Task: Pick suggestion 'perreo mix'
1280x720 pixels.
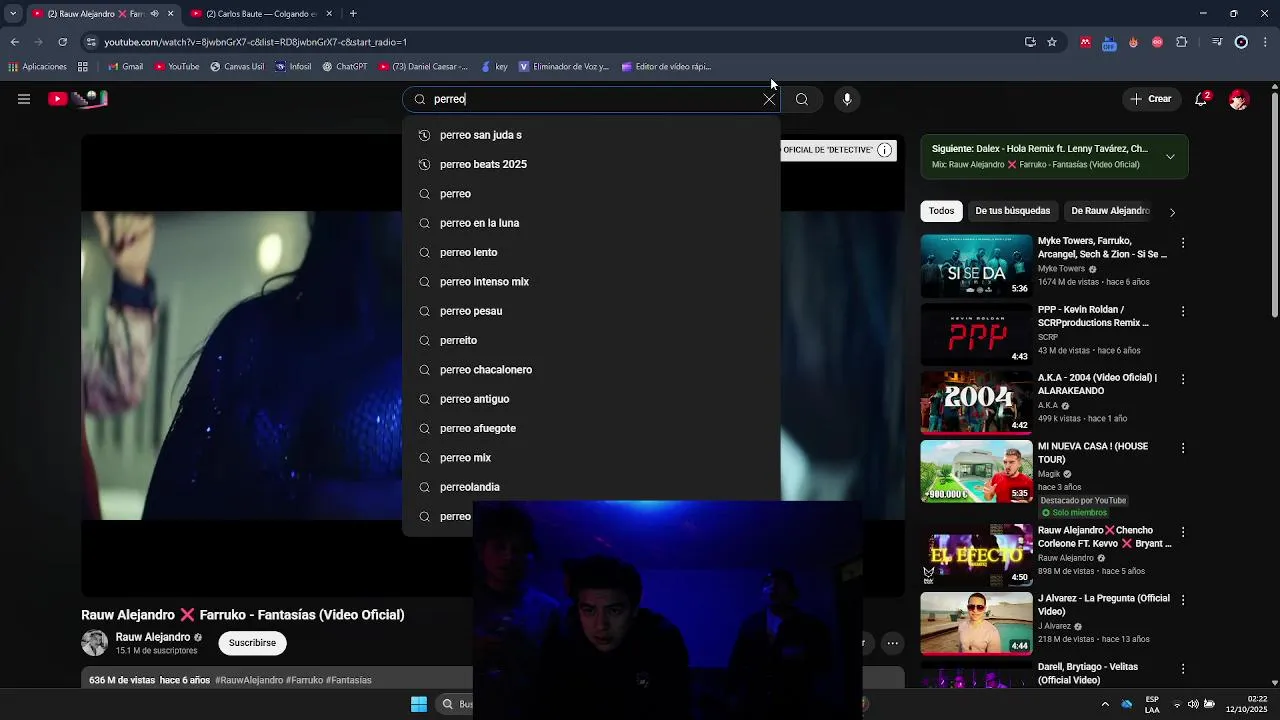Action: [x=591, y=458]
